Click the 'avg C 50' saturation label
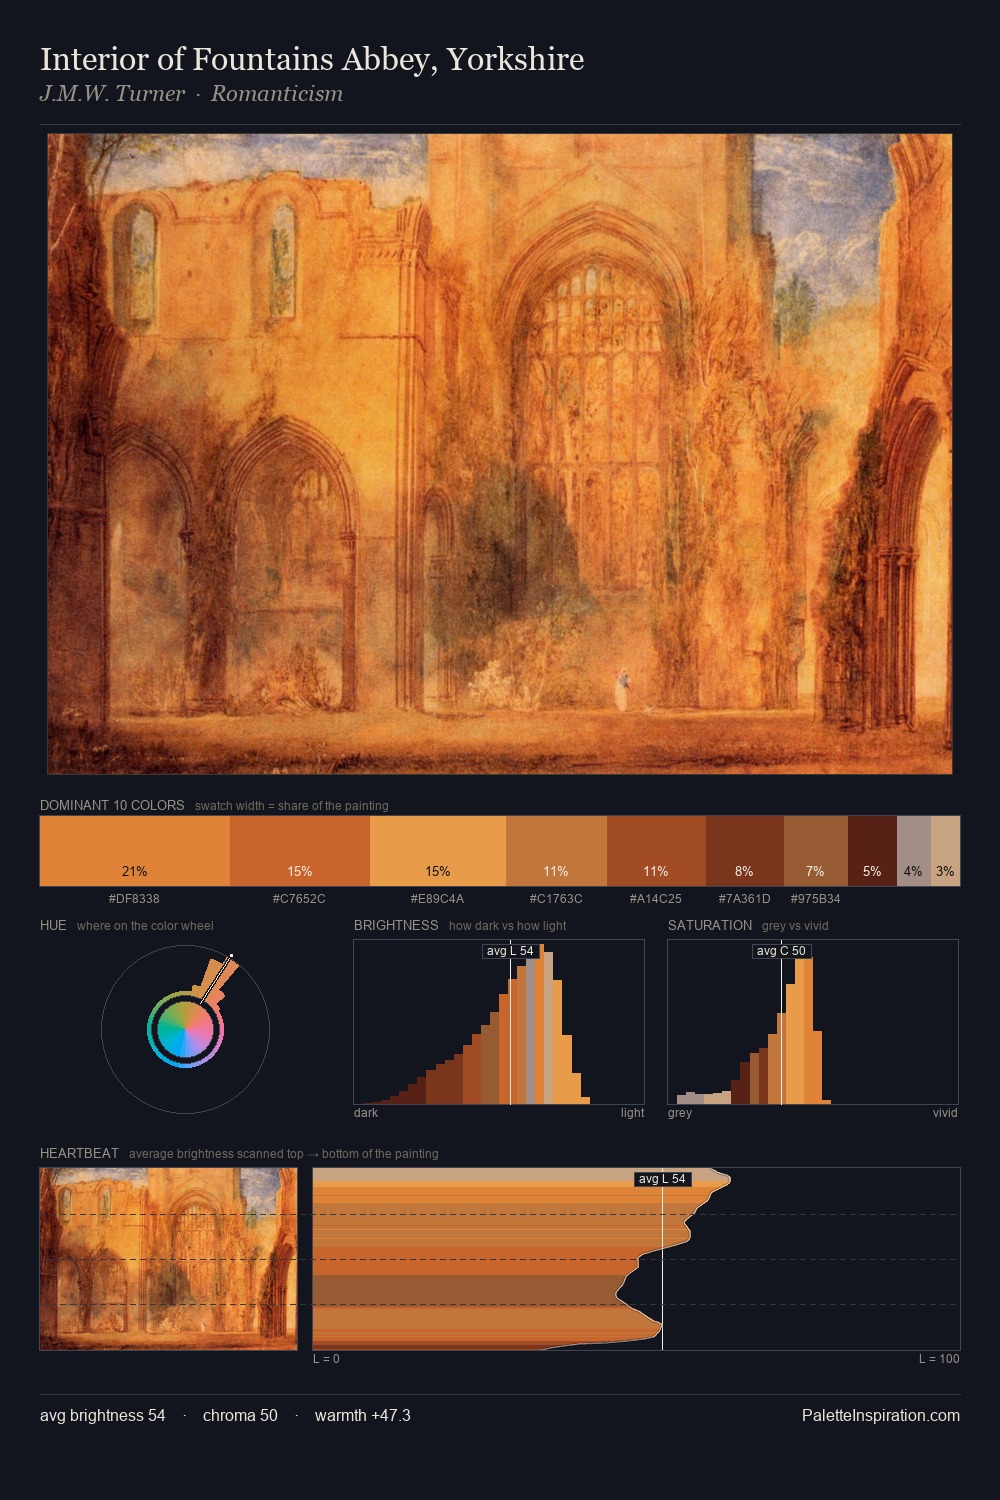1000x1500 pixels. pyautogui.click(x=781, y=951)
